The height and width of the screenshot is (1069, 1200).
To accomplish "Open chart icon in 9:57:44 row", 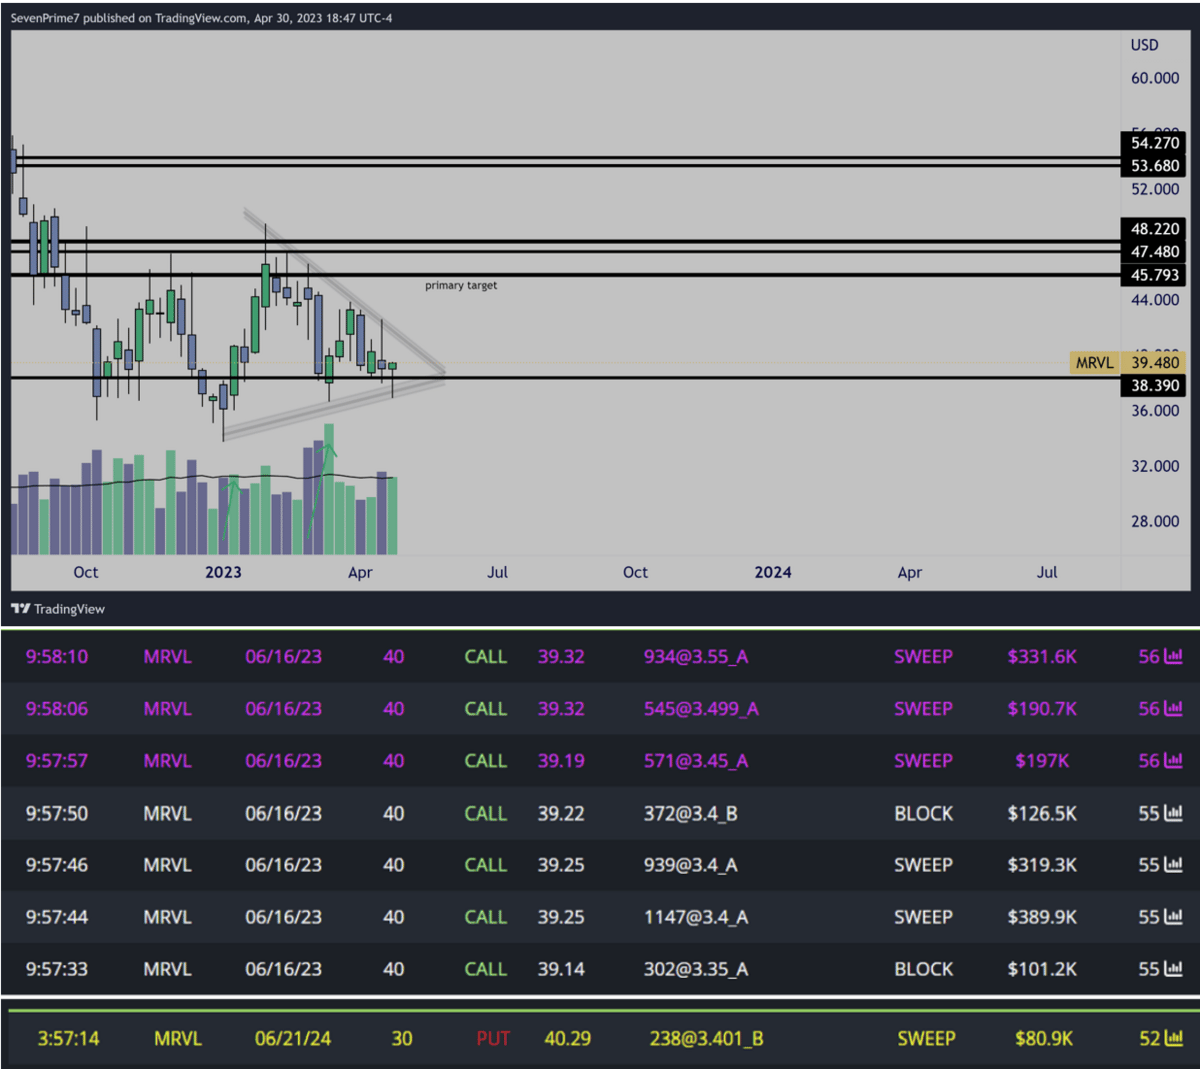I will 1174,917.
